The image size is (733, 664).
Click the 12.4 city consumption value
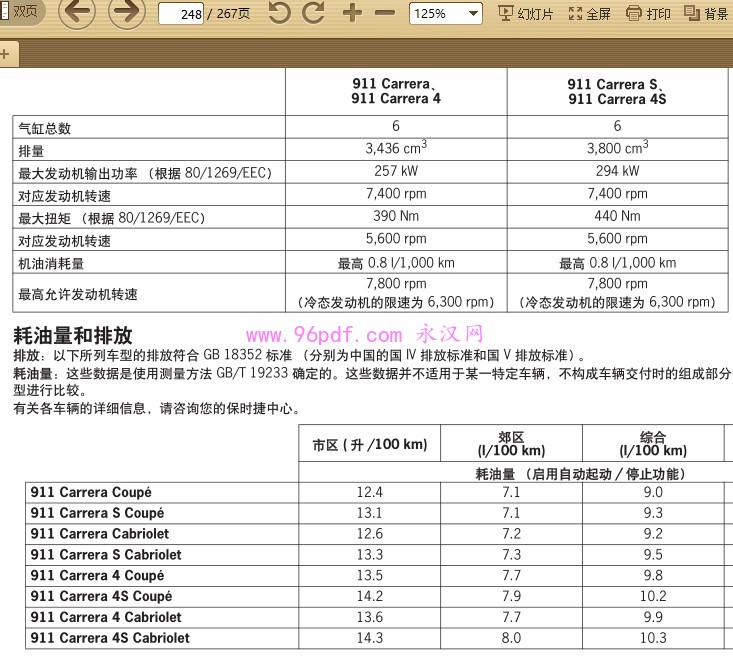pos(370,492)
